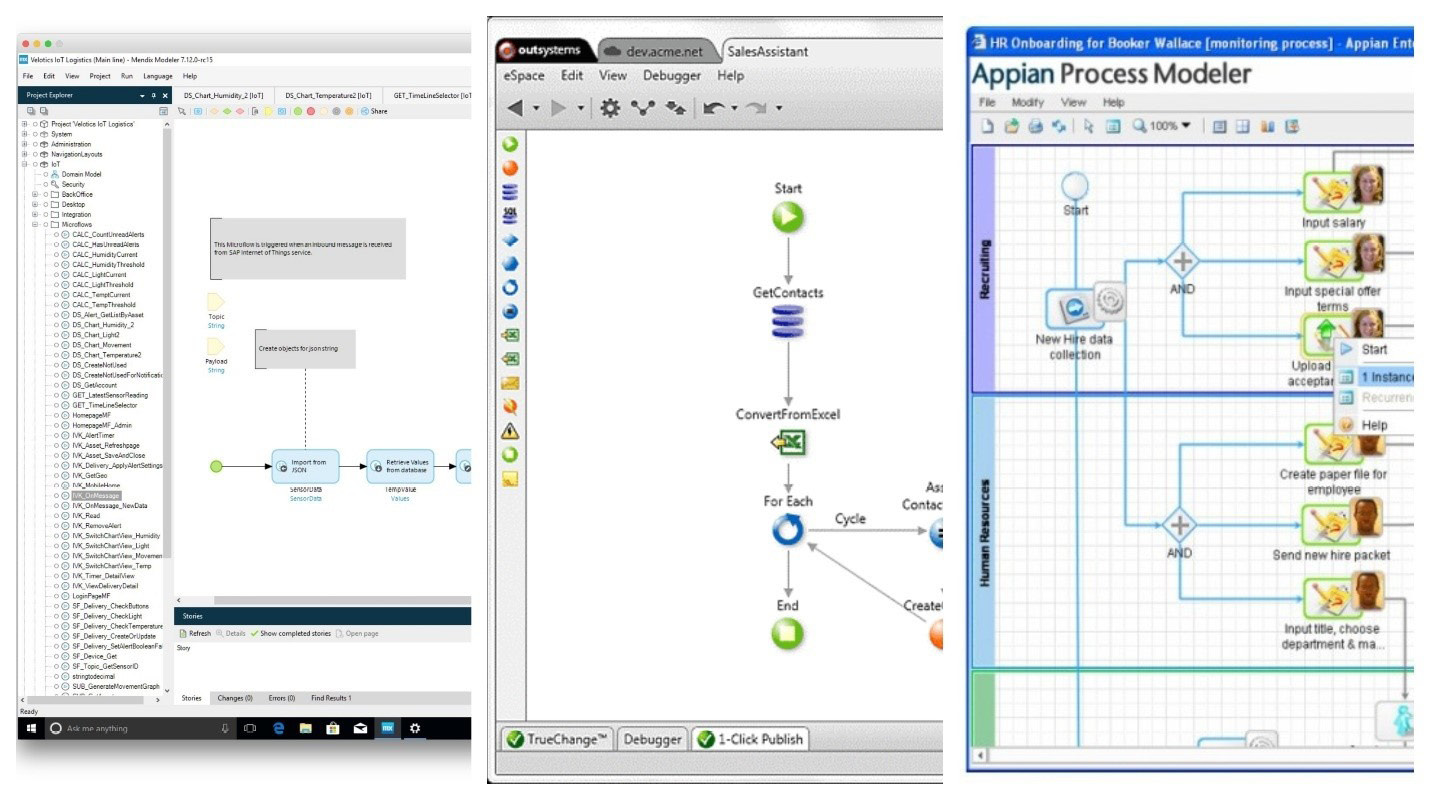Select the yellow comment note tool in OutSystems toolbox
This screenshot has width=1430, height=800.
point(510,479)
